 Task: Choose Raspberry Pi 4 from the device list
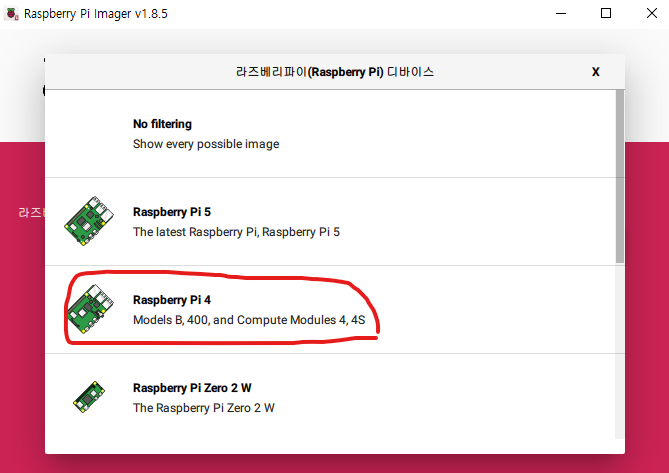[331, 310]
